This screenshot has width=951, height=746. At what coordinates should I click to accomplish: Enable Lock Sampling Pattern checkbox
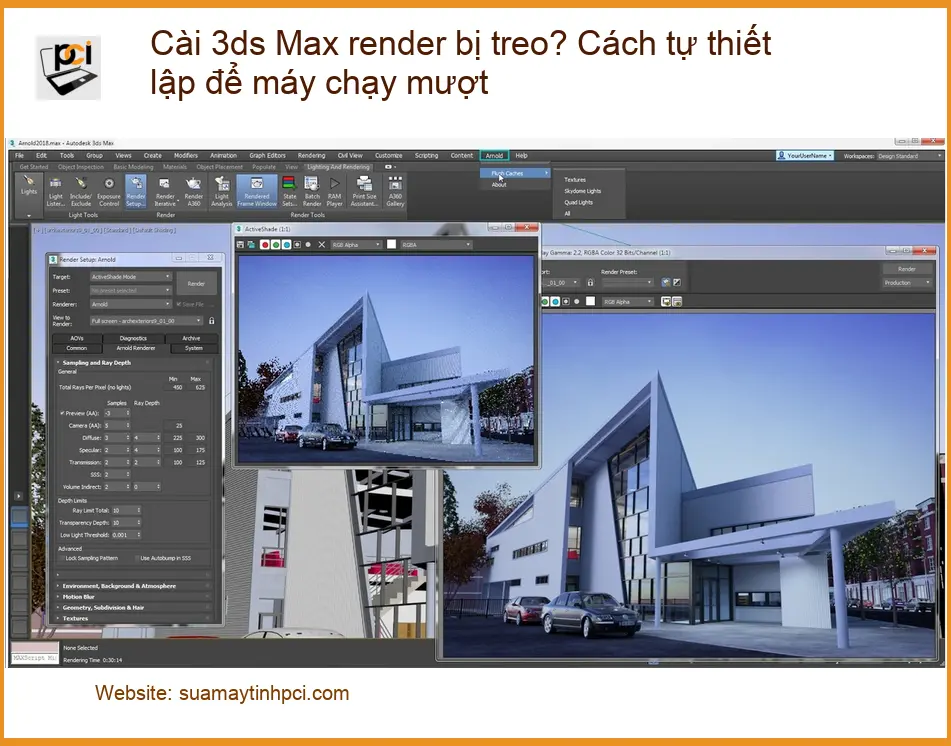point(61,558)
